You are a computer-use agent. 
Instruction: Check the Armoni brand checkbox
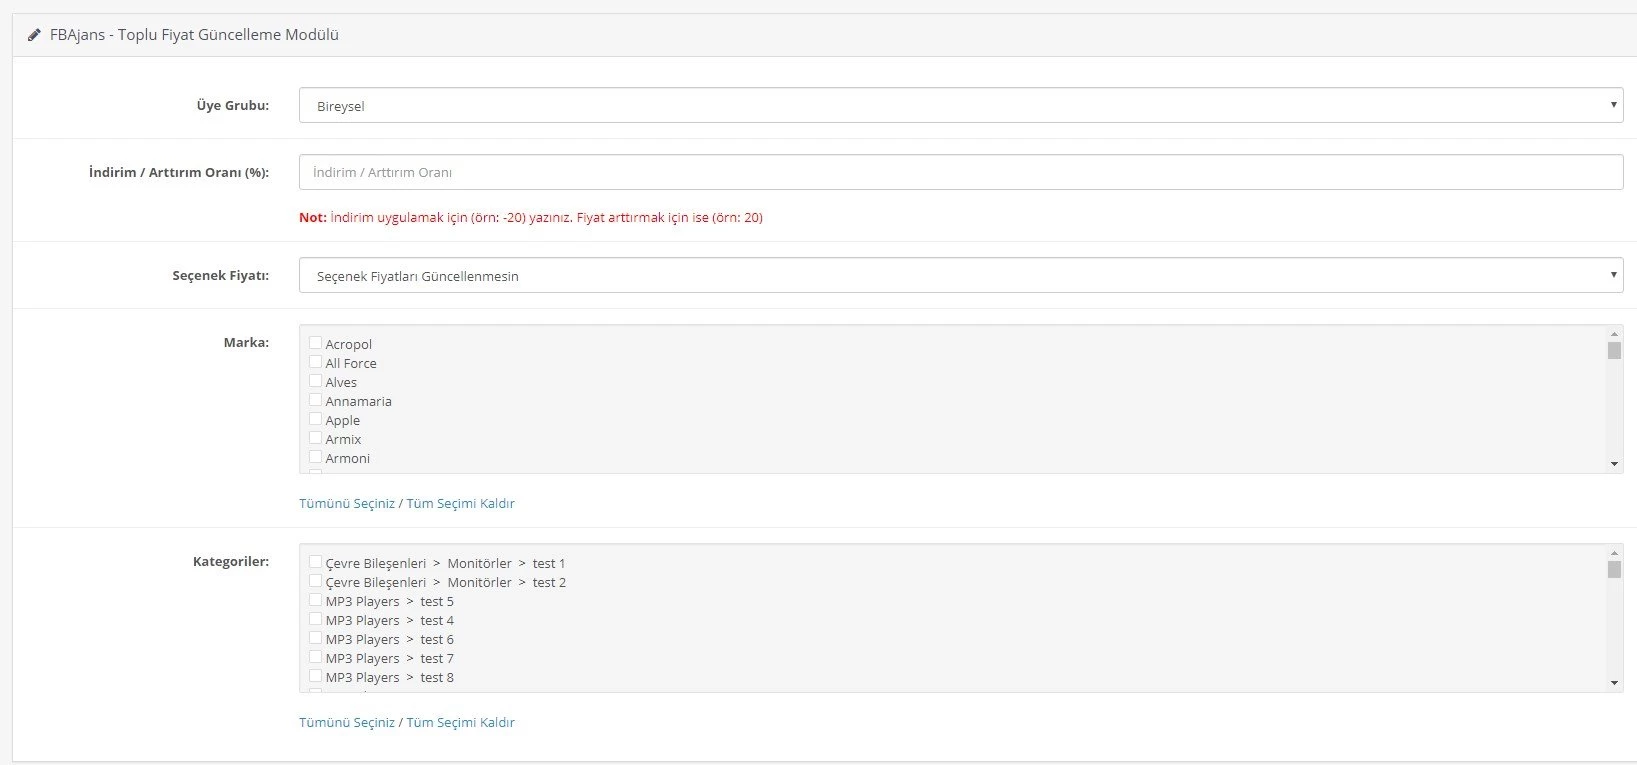click(x=315, y=457)
